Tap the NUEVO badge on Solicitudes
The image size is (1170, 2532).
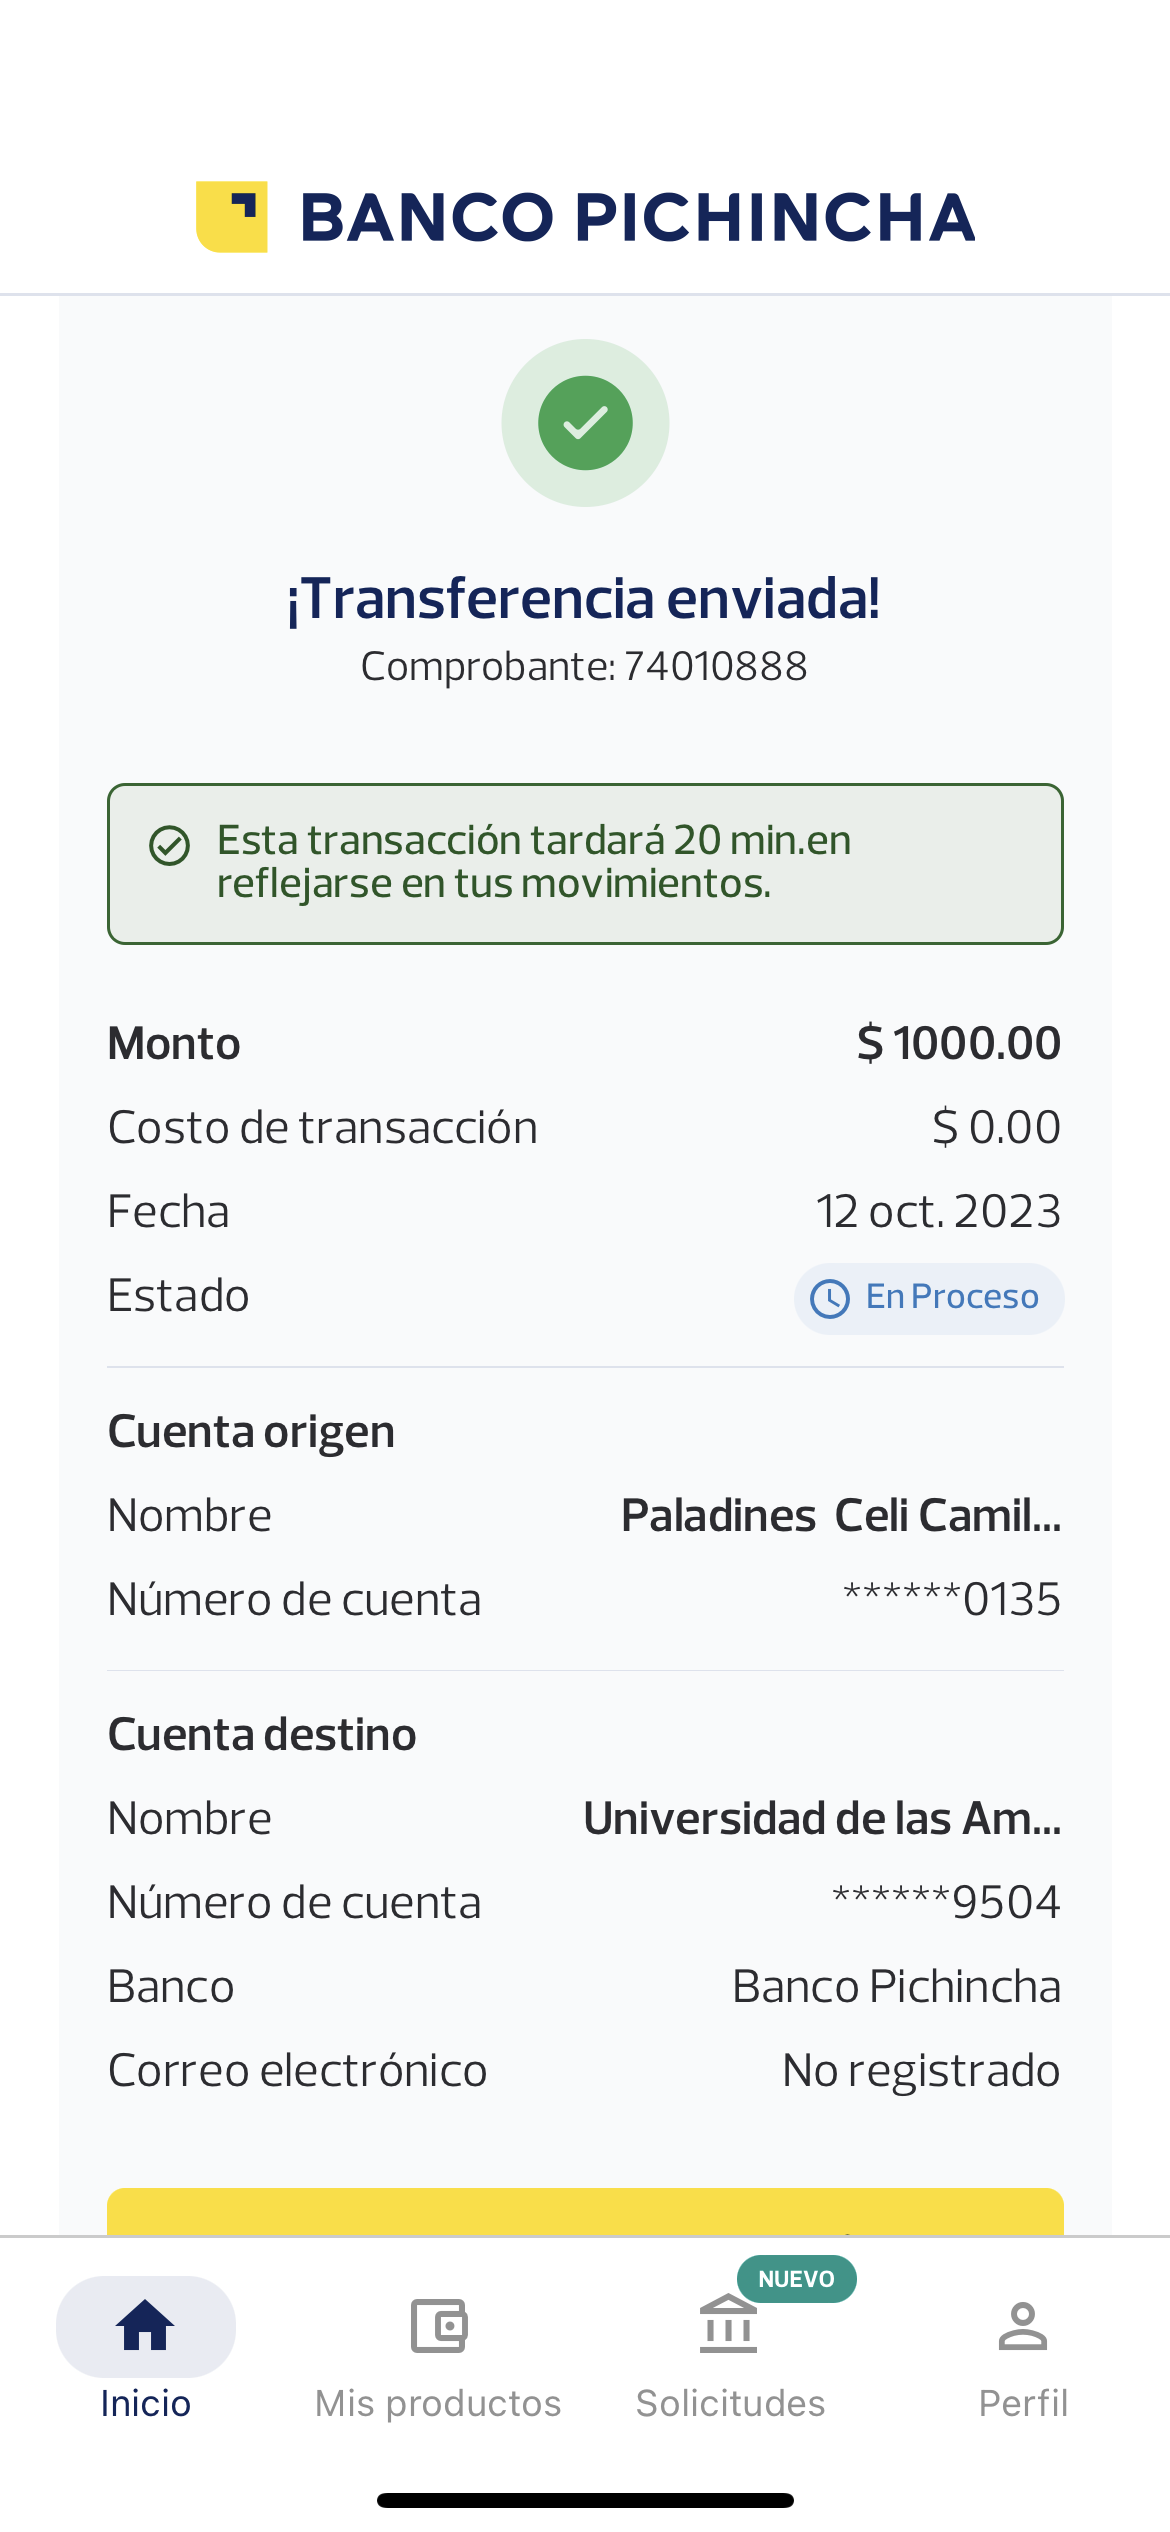click(x=796, y=2279)
